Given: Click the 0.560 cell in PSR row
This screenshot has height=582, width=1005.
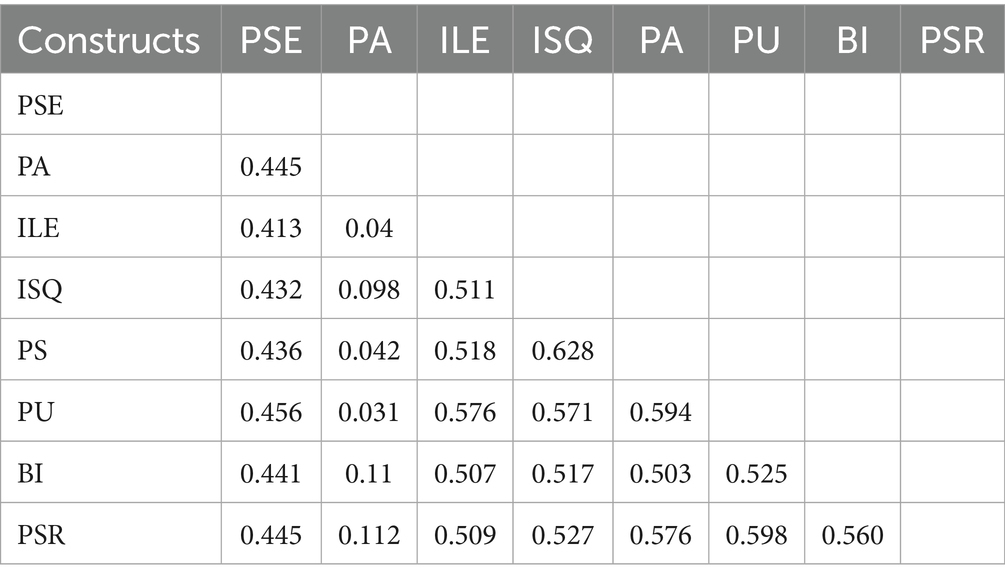Looking at the screenshot, I should (851, 535).
